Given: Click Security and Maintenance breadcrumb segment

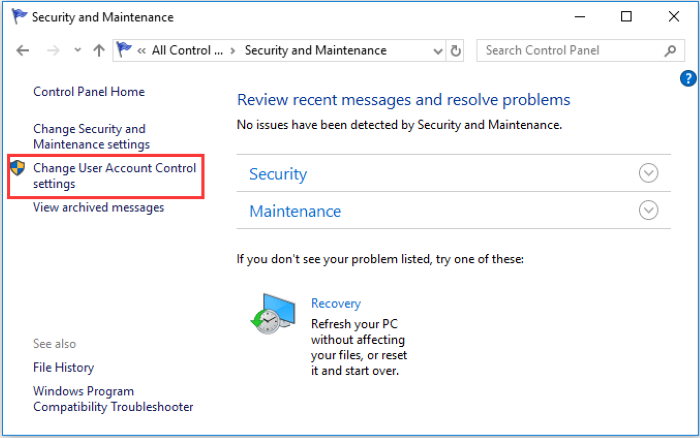Looking at the screenshot, I should click(x=316, y=50).
